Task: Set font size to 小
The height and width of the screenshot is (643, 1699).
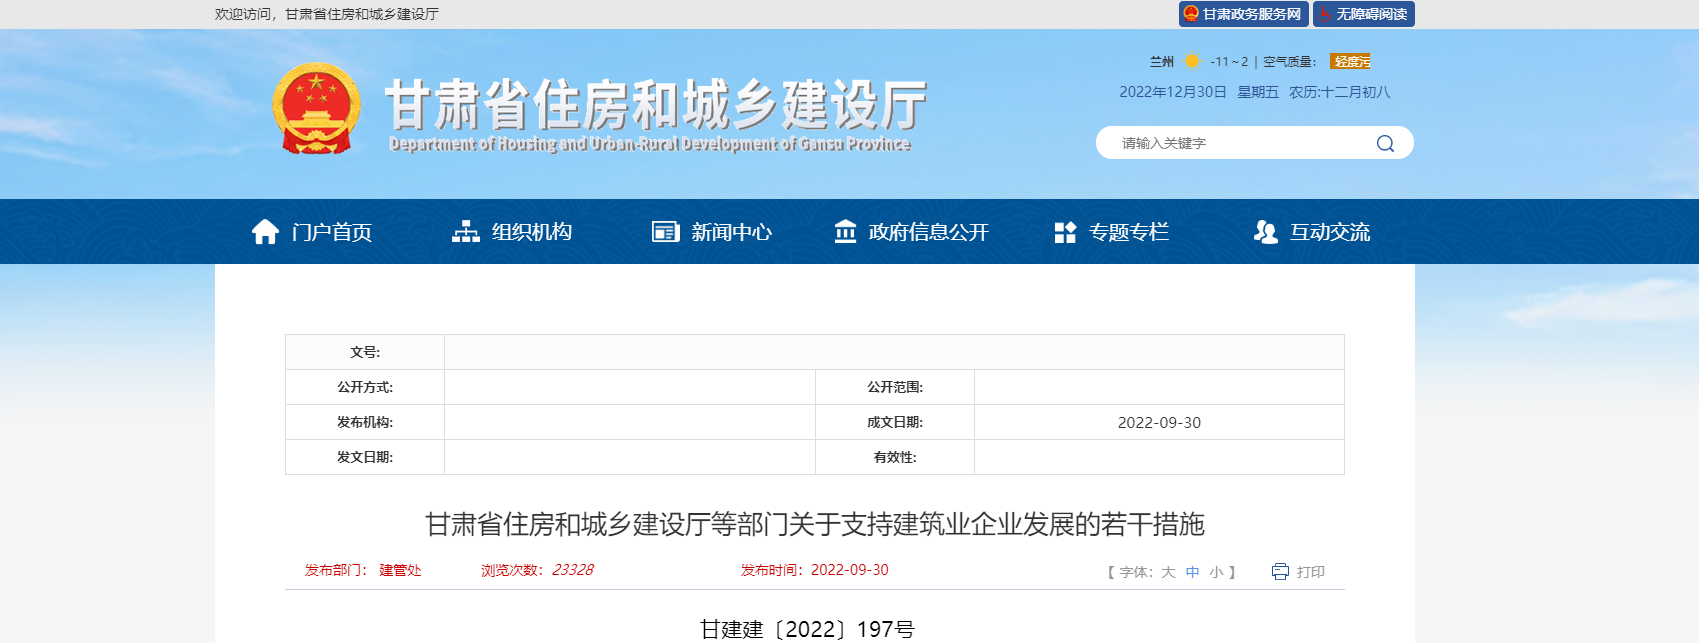Action: (x=1216, y=572)
